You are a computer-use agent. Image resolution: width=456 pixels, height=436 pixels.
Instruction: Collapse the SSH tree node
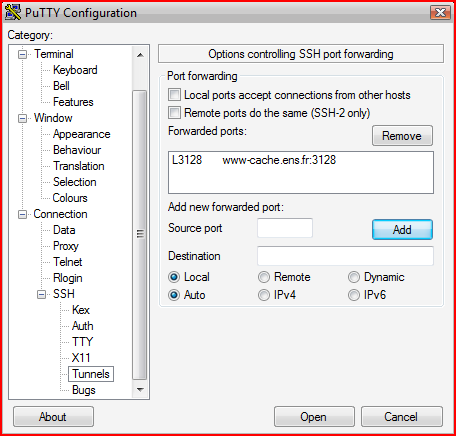tap(41, 294)
